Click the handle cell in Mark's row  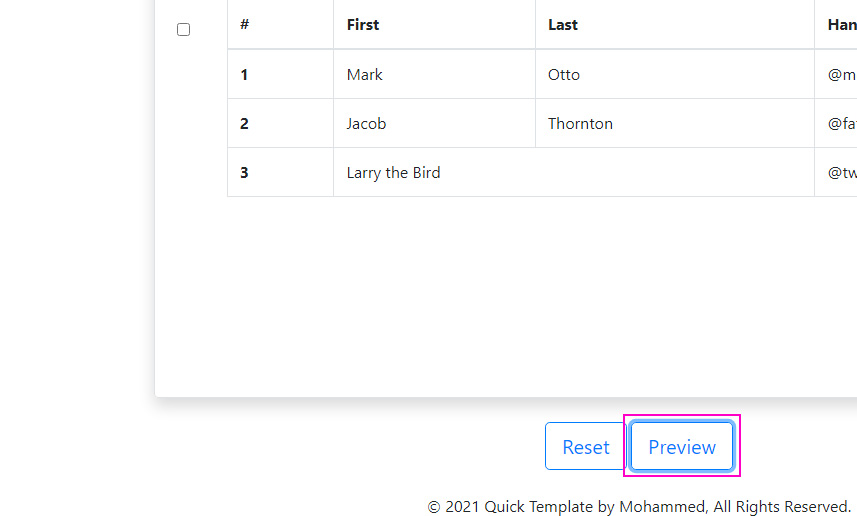point(841,75)
